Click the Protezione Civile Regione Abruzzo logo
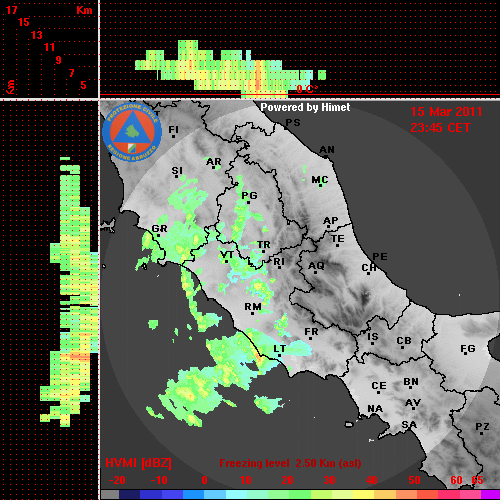500x500 pixels. click(x=132, y=132)
